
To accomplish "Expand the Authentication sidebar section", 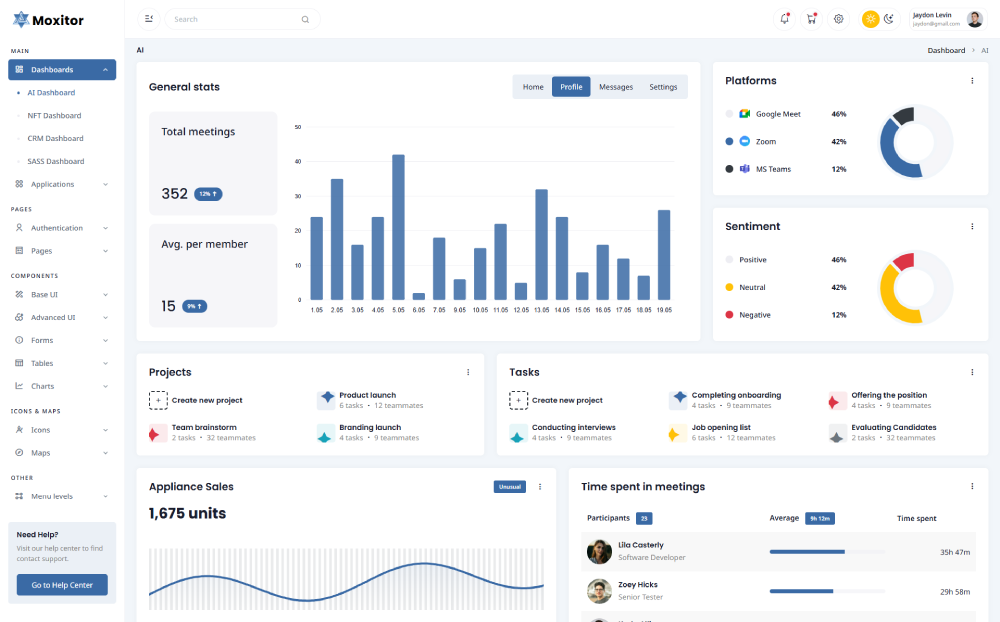I will 62,228.
